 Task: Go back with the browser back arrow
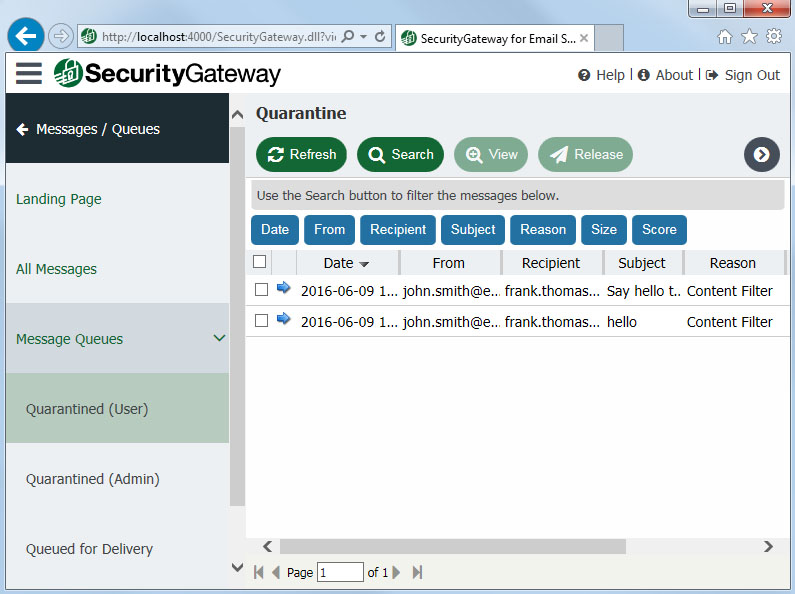(x=26, y=35)
